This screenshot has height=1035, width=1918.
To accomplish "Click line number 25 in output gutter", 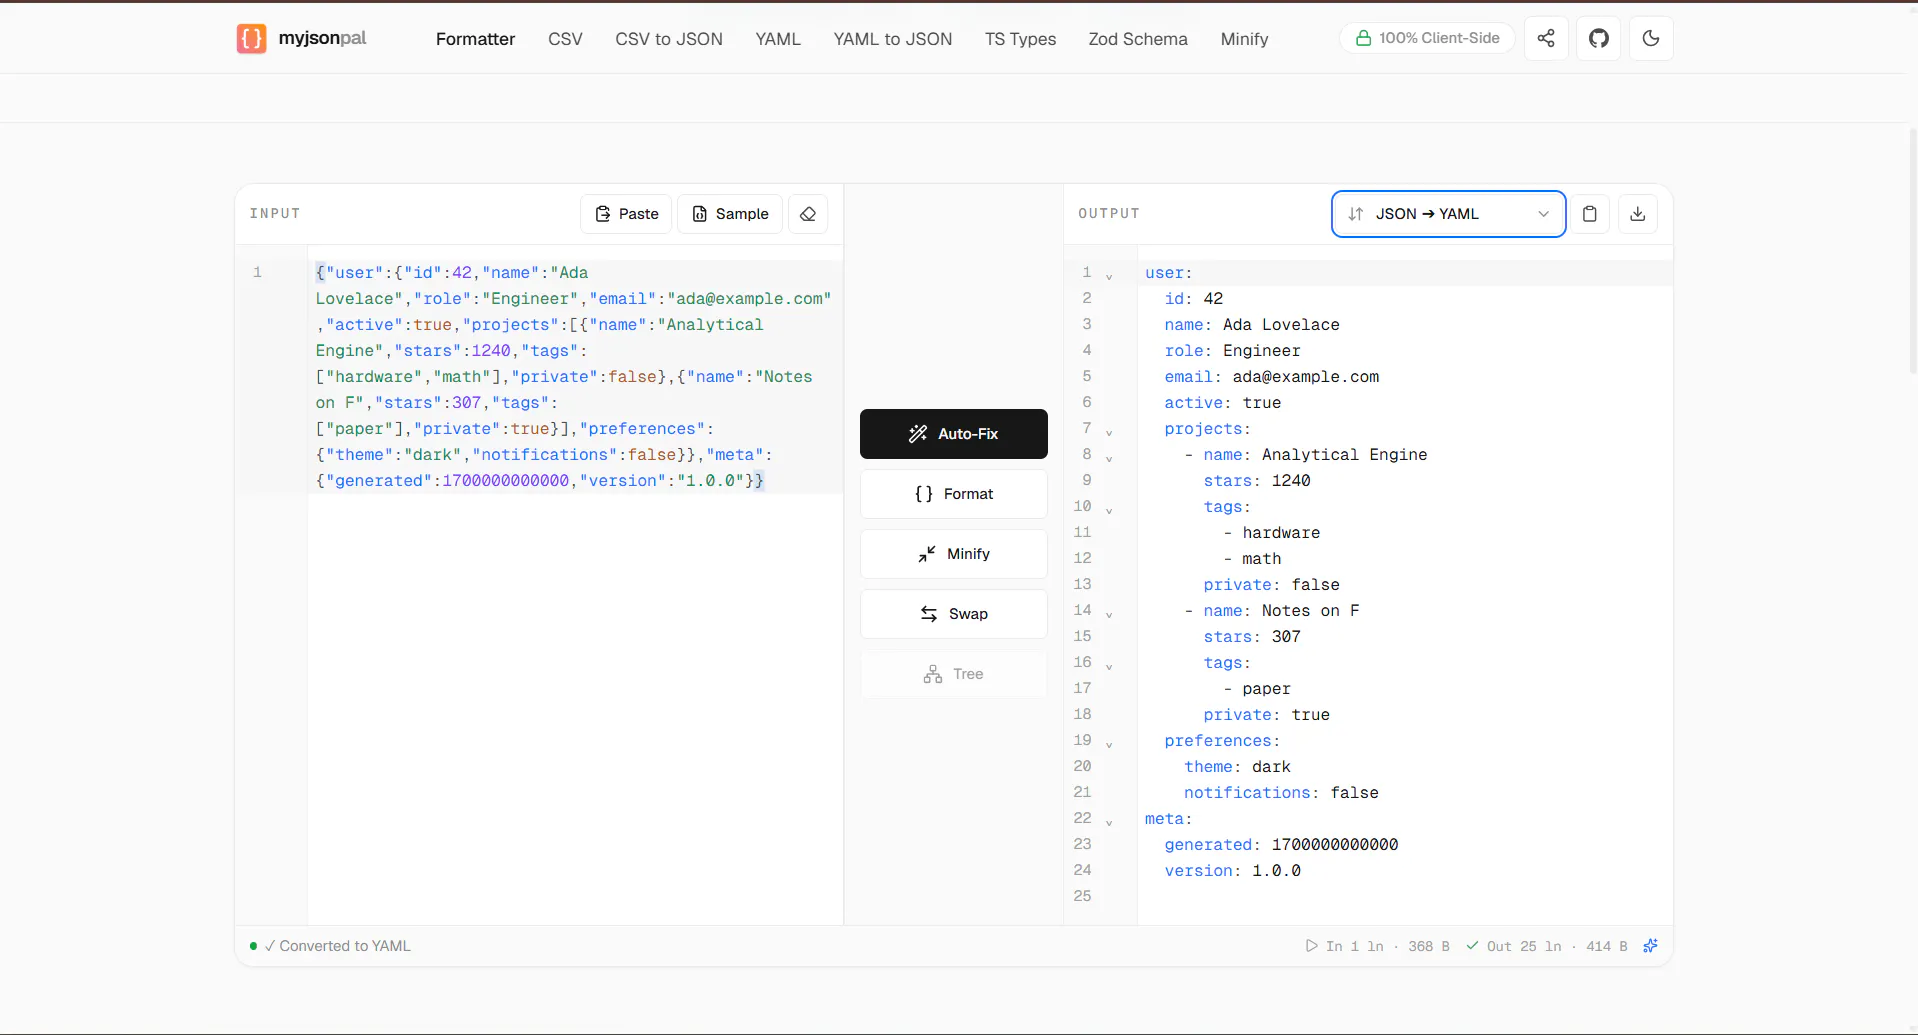I will (x=1082, y=896).
